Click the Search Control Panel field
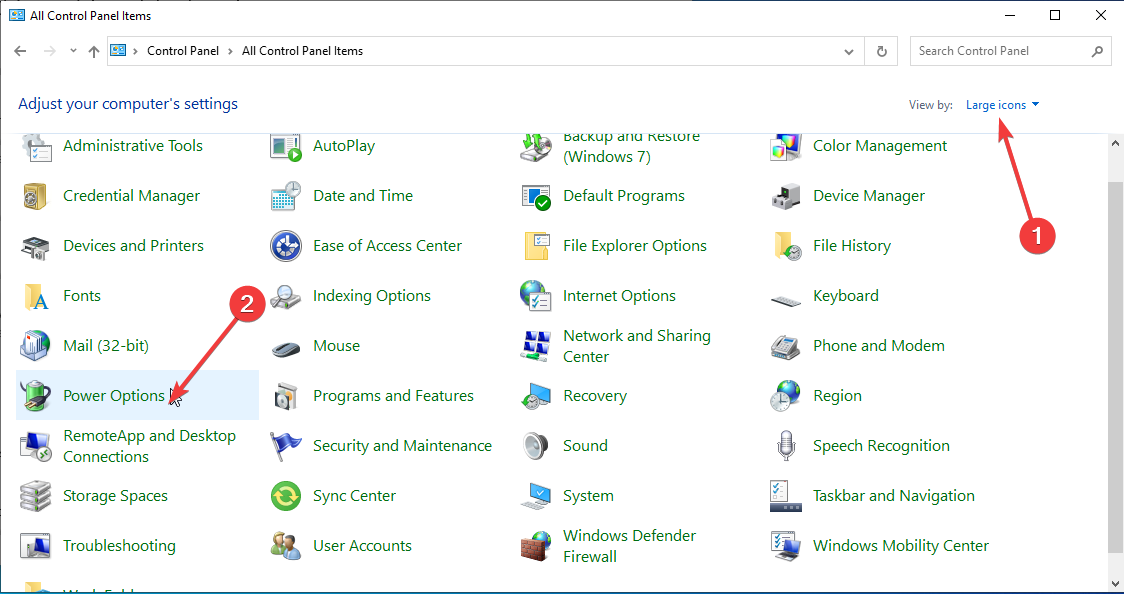 click(1011, 51)
